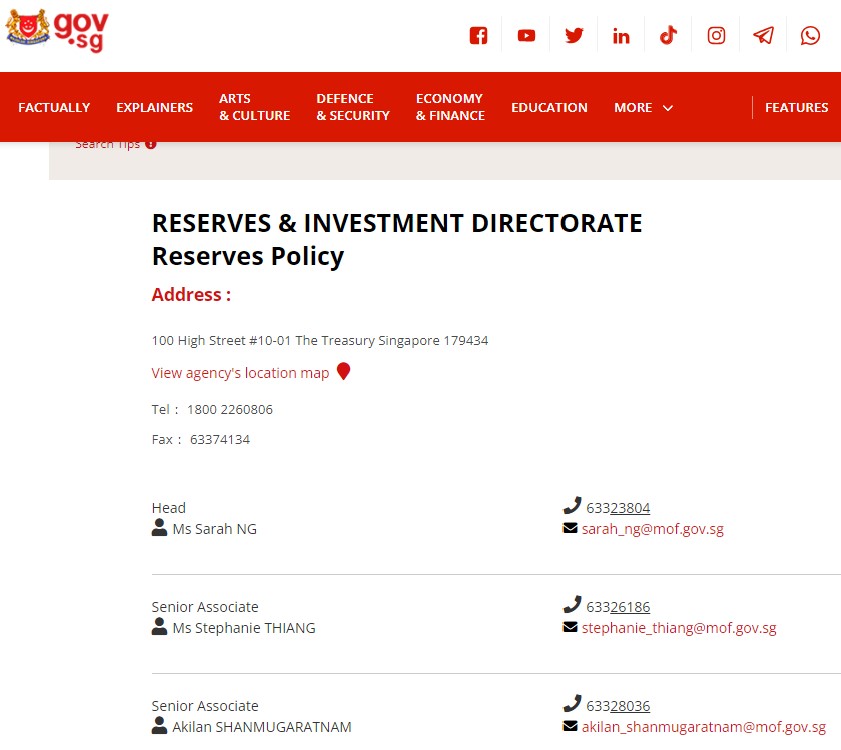Image resolution: width=841 pixels, height=750 pixels.
Task: Click the name Ms Sarah NG
Action: tap(215, 529)
